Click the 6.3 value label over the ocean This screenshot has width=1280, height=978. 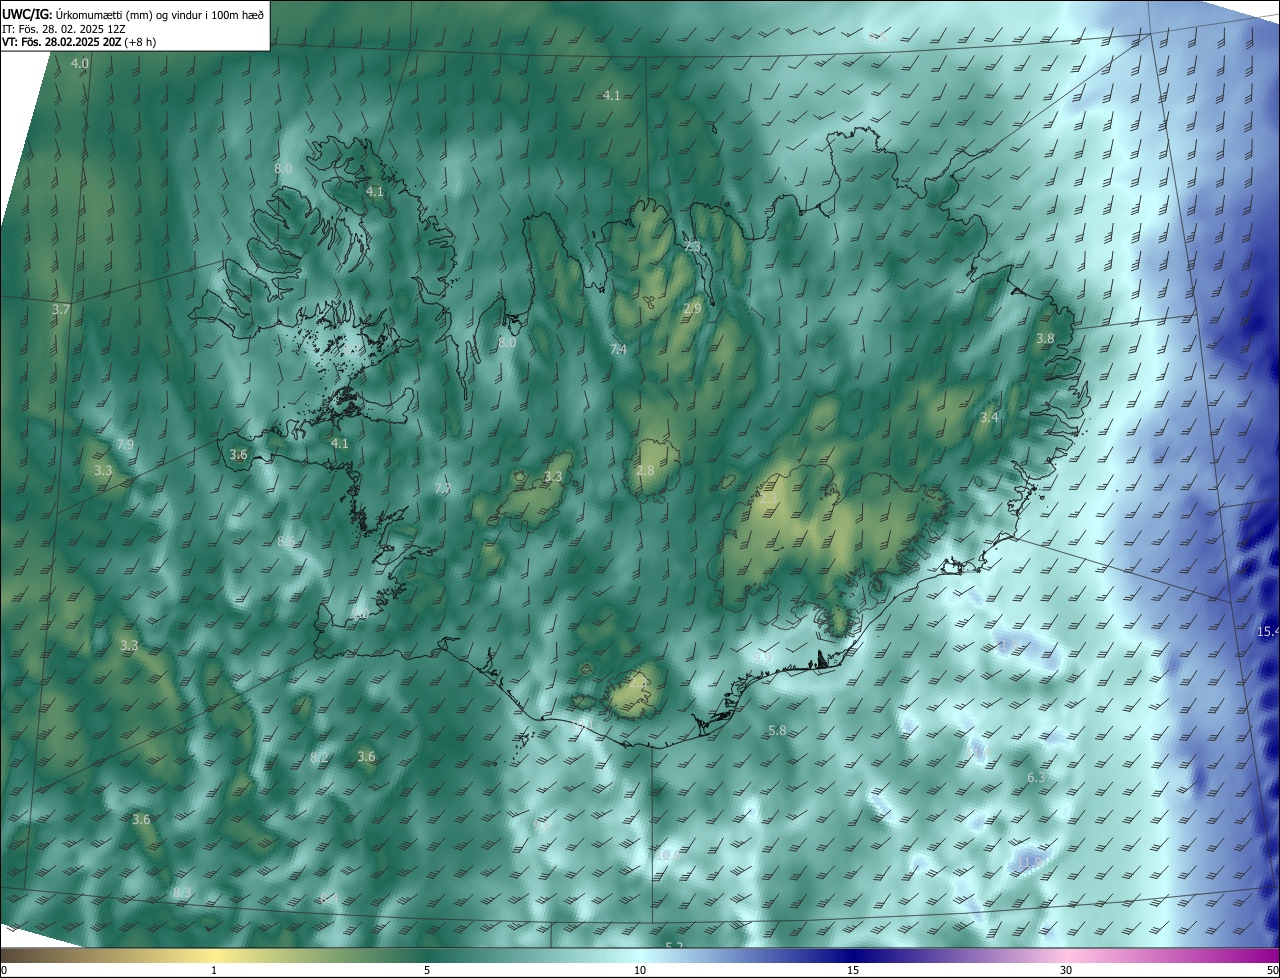1036,777
